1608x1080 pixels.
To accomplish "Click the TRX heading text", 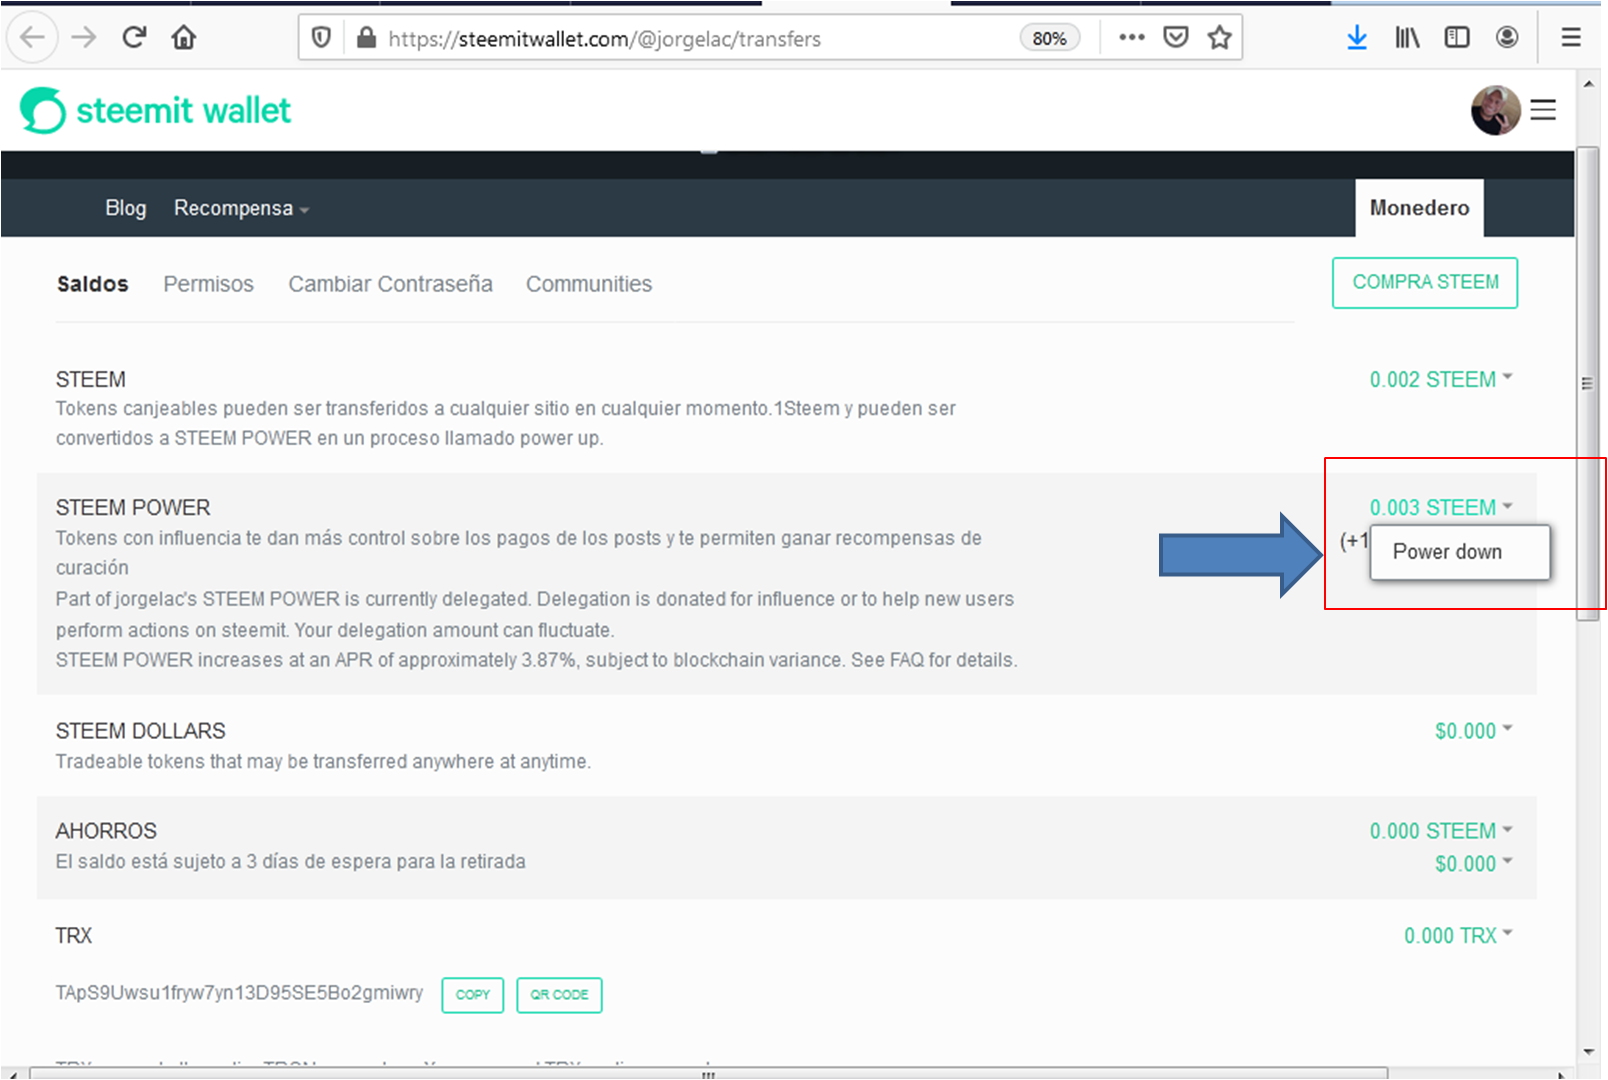I will tap(73, 936).
